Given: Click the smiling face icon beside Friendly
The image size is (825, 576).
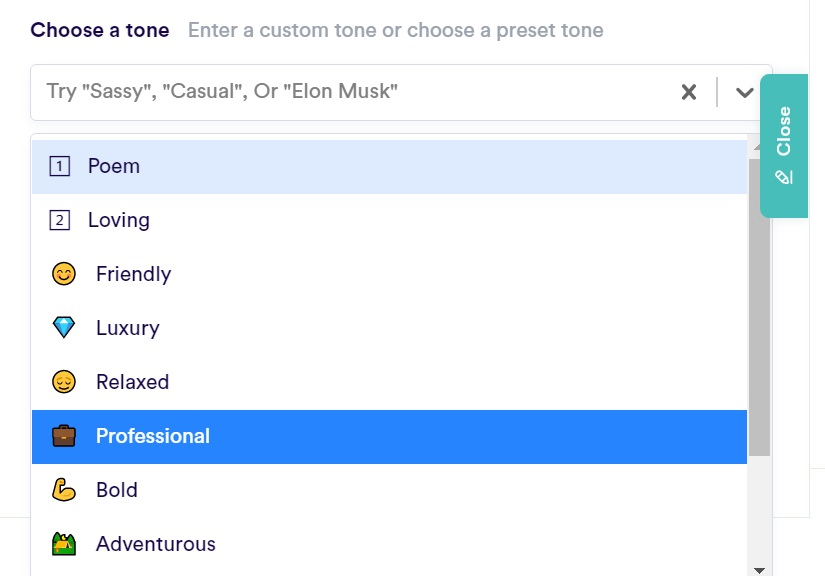Looking at the screenshot, I should coord(64,274).
